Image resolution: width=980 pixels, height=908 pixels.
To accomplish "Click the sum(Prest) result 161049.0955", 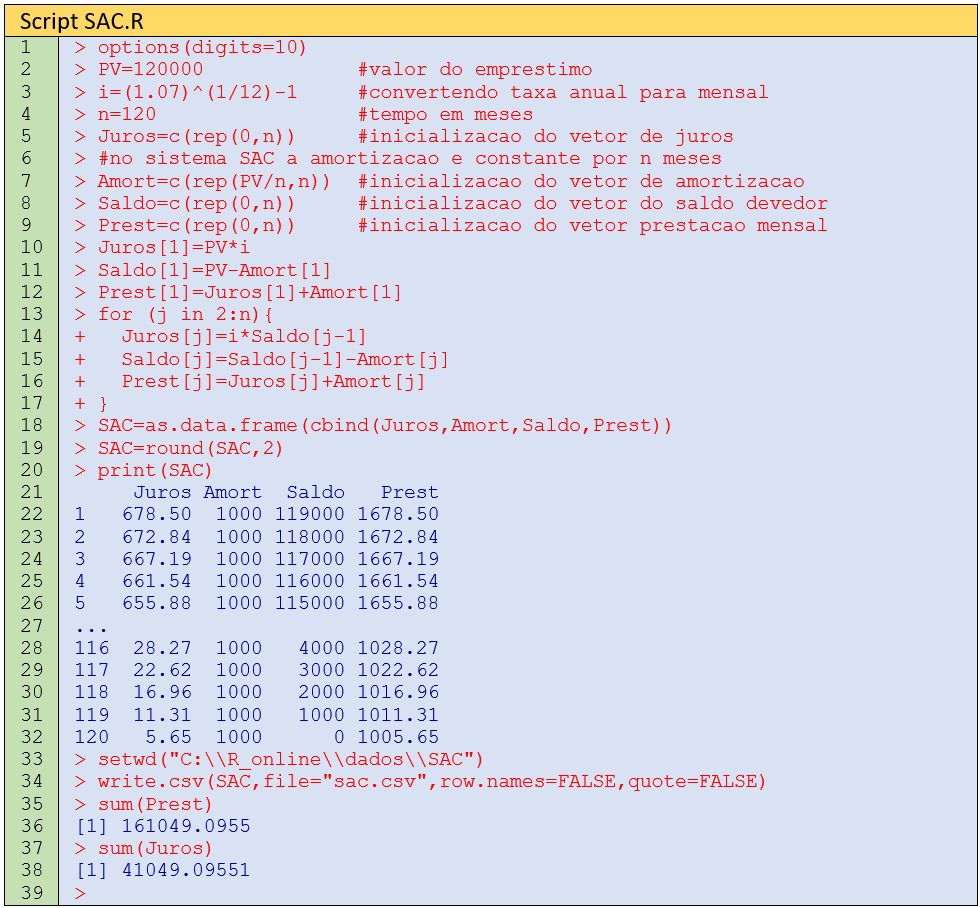I will tap(185, 826).
